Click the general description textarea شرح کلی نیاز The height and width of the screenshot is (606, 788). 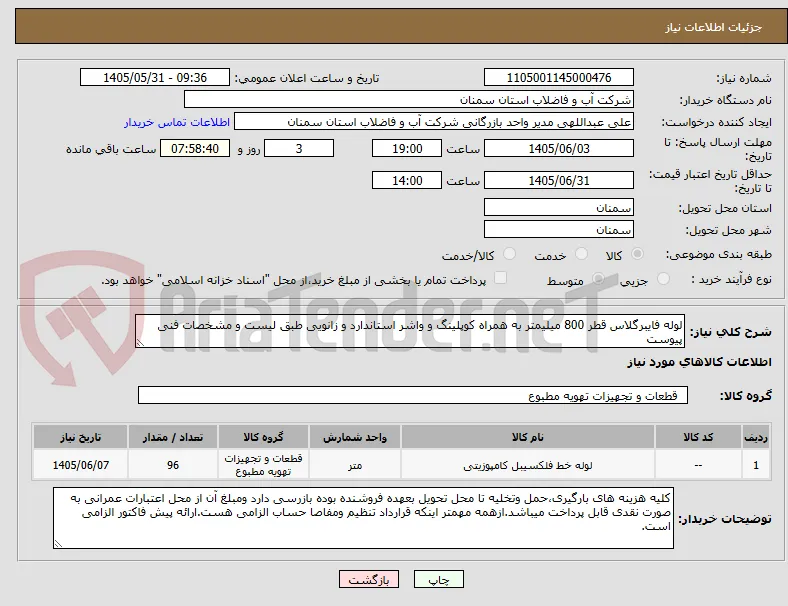pos(410,331)
